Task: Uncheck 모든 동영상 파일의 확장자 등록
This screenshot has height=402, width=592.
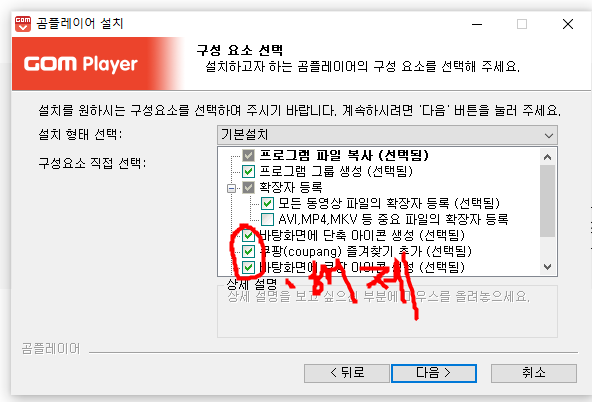Action: tap(267, 203)
